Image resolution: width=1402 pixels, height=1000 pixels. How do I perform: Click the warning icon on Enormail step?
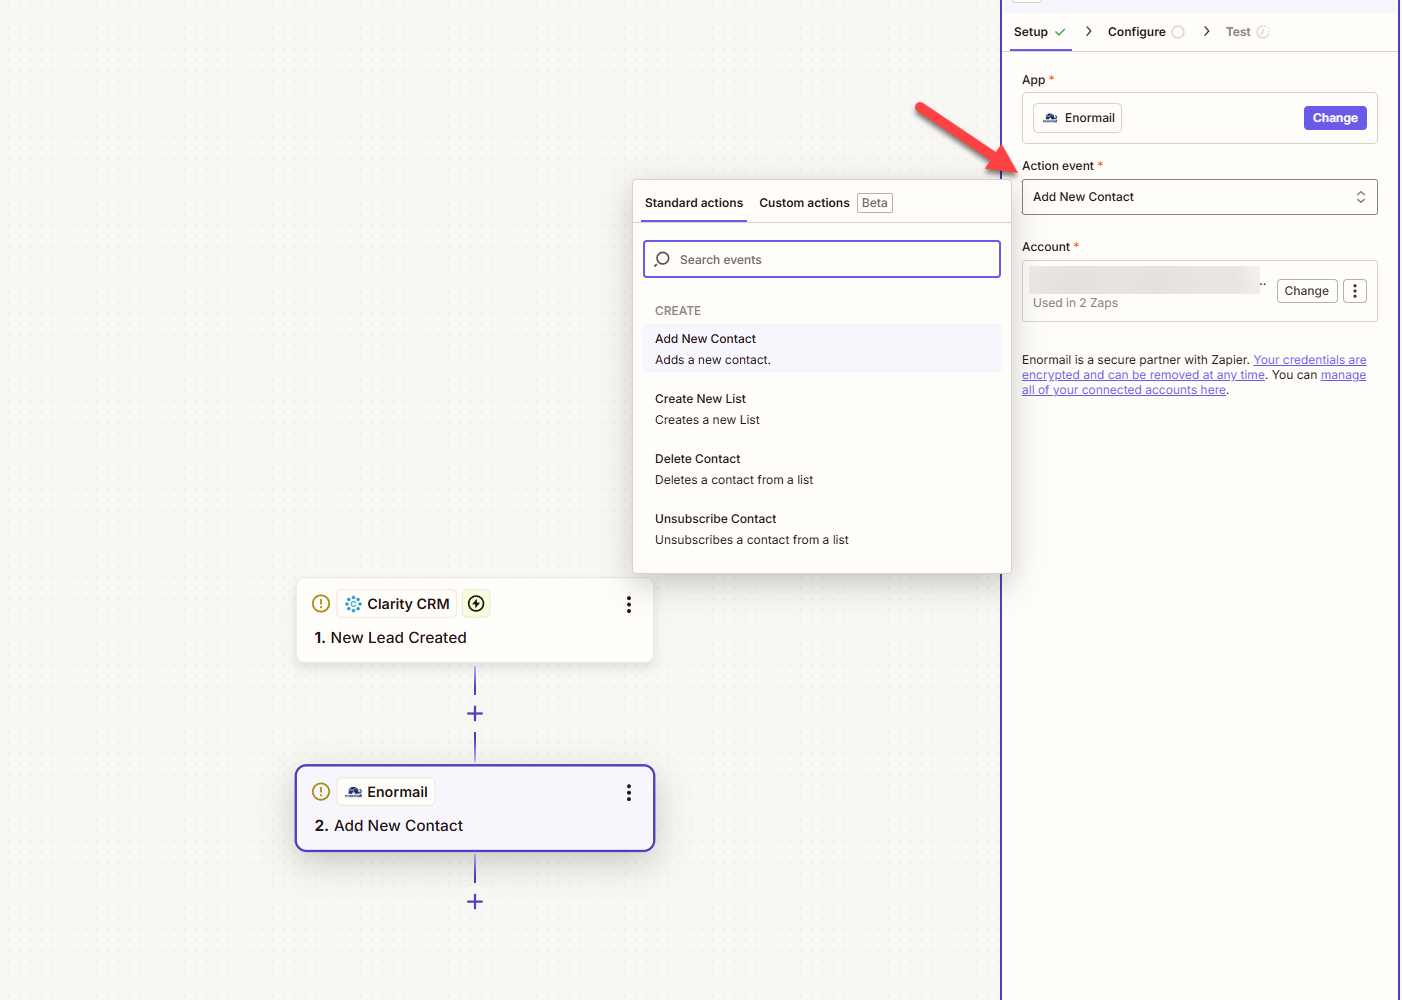tap(321, 792)
